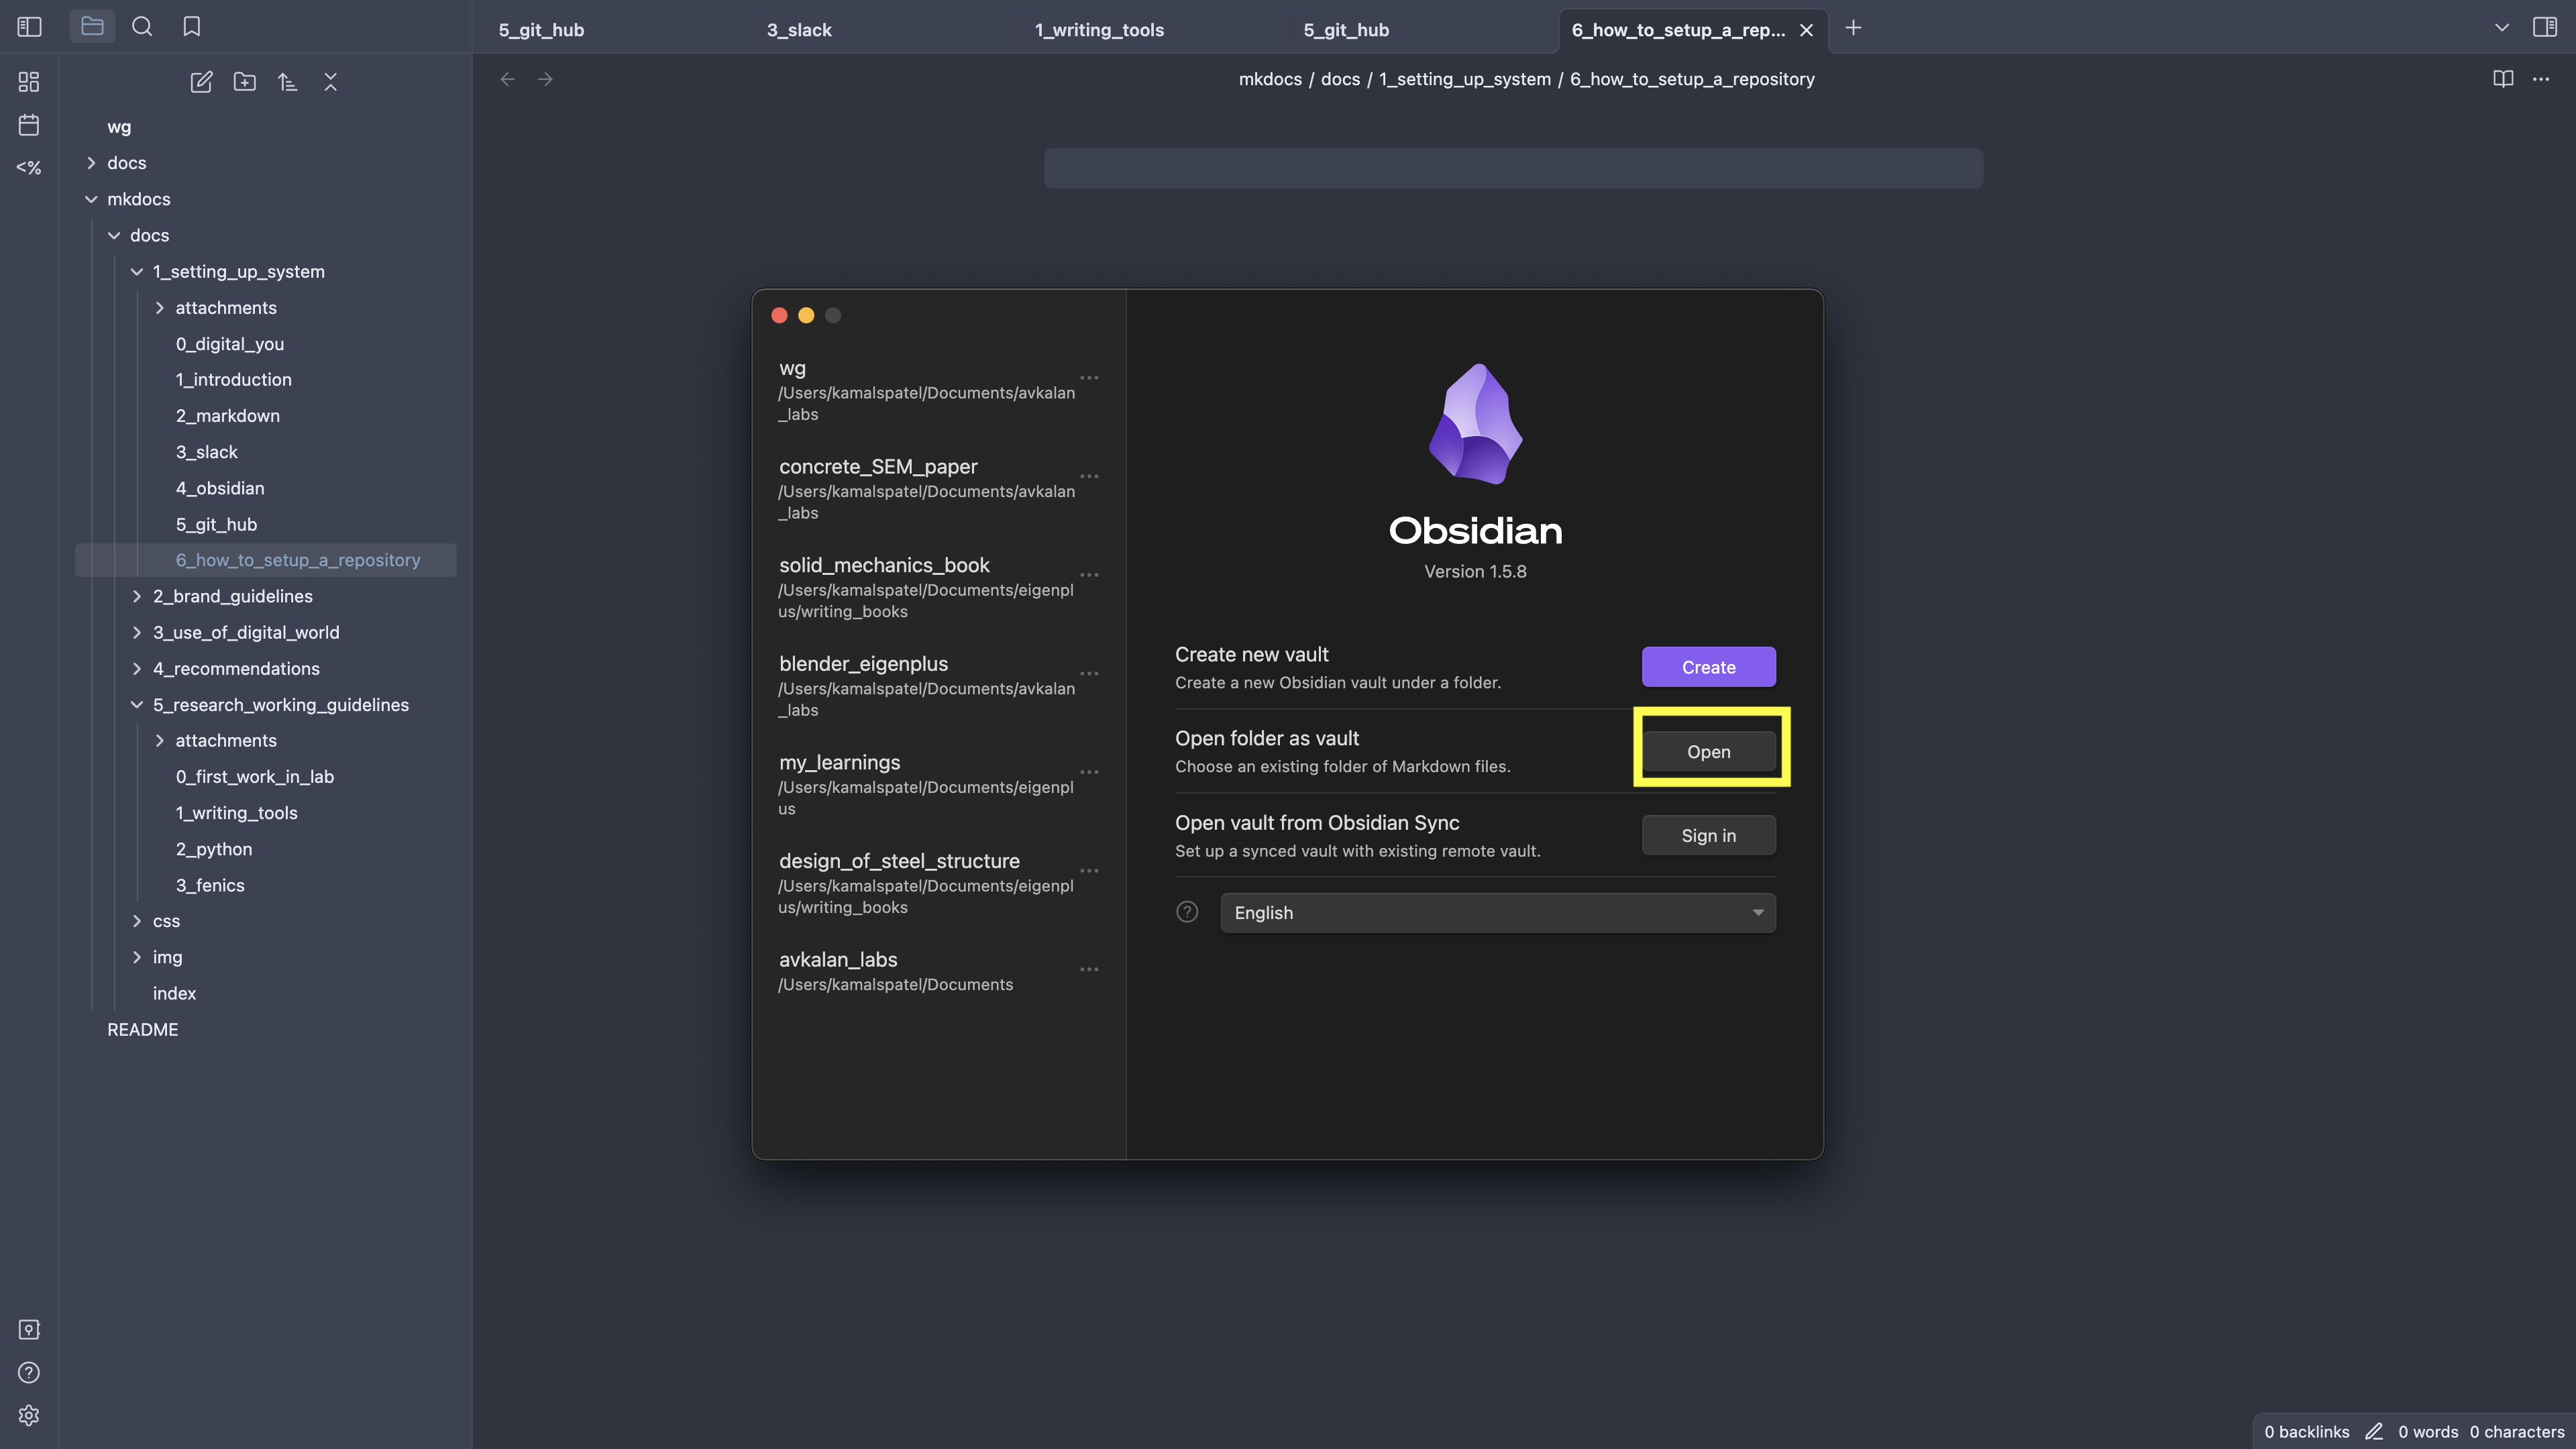This screenshot has height=1449, width=2576.
Task: Click the Create vault button
Action: [x=1708, y=667]
